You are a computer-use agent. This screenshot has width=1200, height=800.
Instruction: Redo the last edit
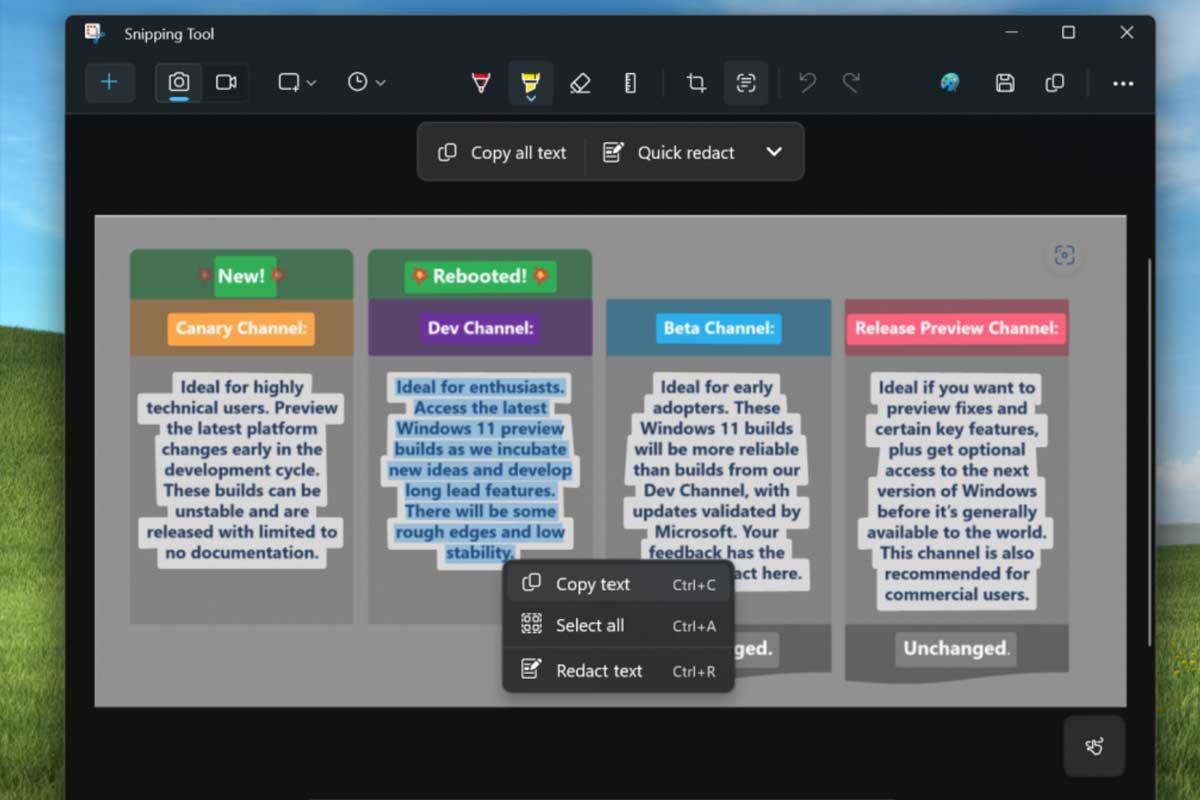pos(851,83)
